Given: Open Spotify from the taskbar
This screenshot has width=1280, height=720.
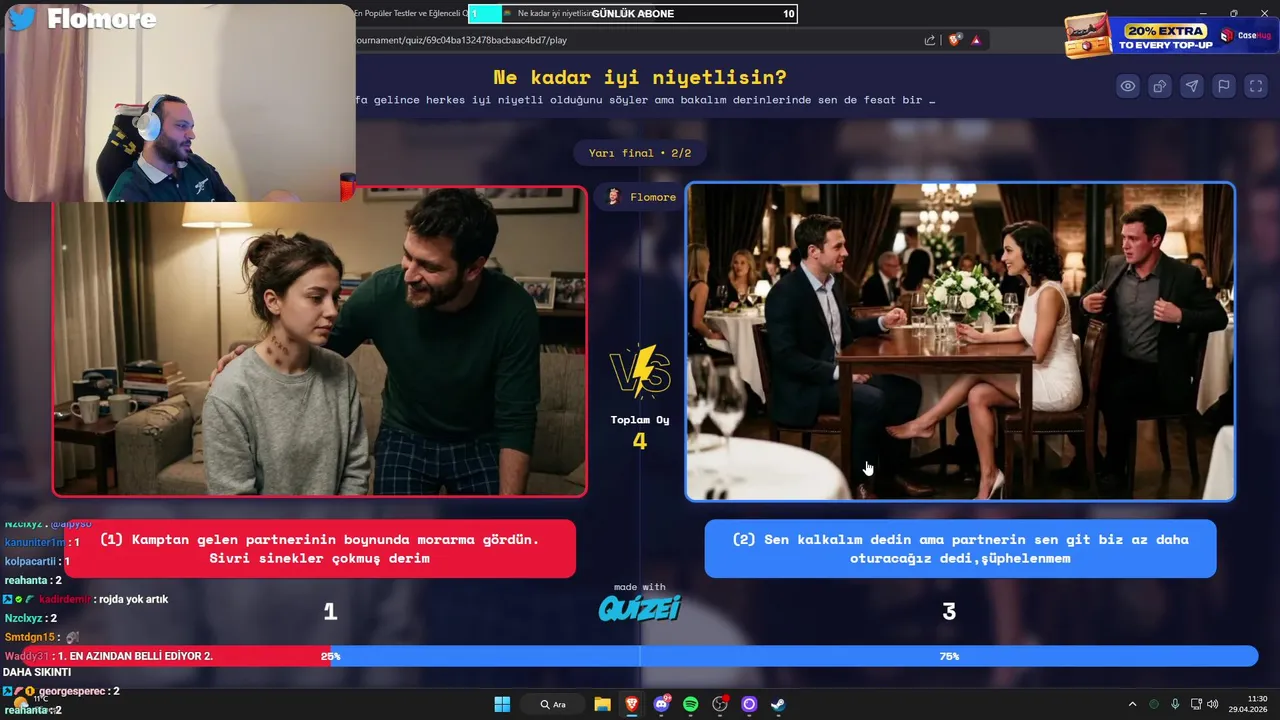Looking at the screenshot, I should [x=690, y=704].
